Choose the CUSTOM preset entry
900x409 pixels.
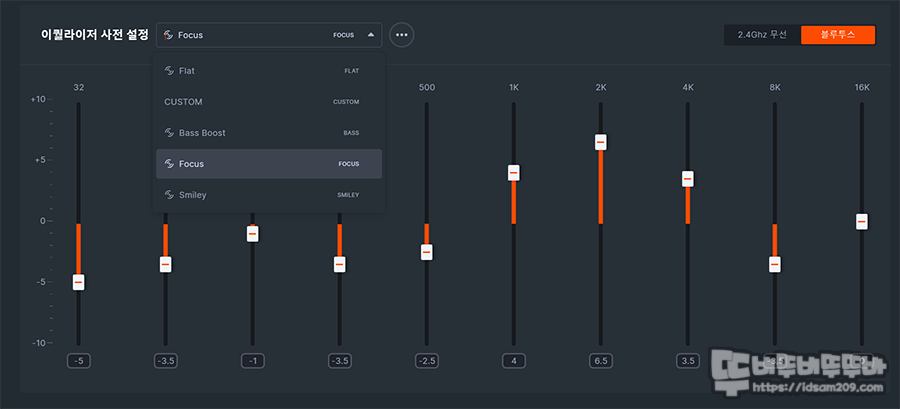click(x=269, y=102)
